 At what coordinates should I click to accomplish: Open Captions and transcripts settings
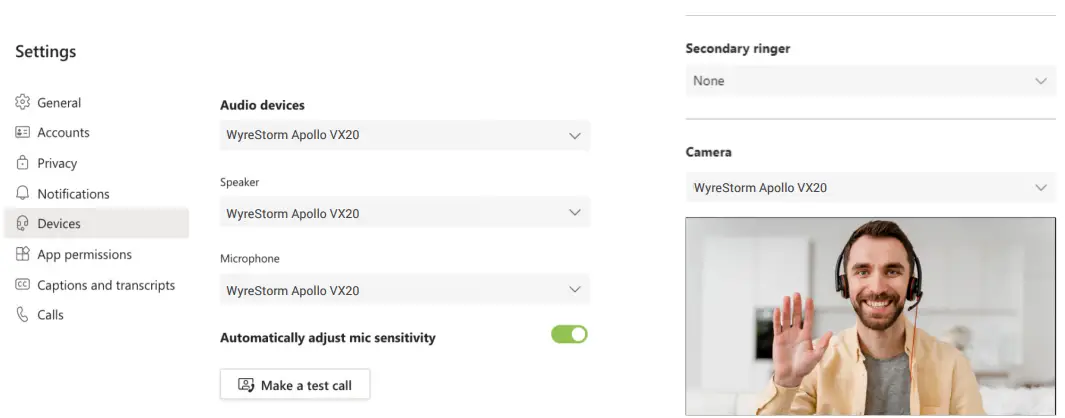(x=106, y=285)
